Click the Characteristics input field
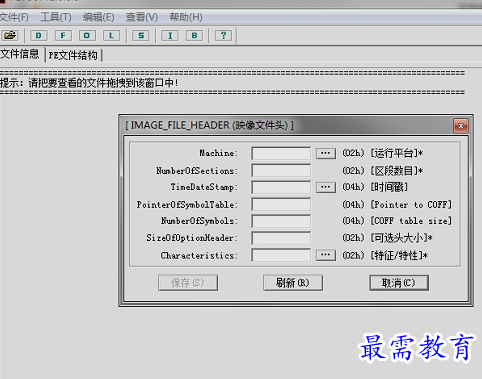 pos(281,255)
